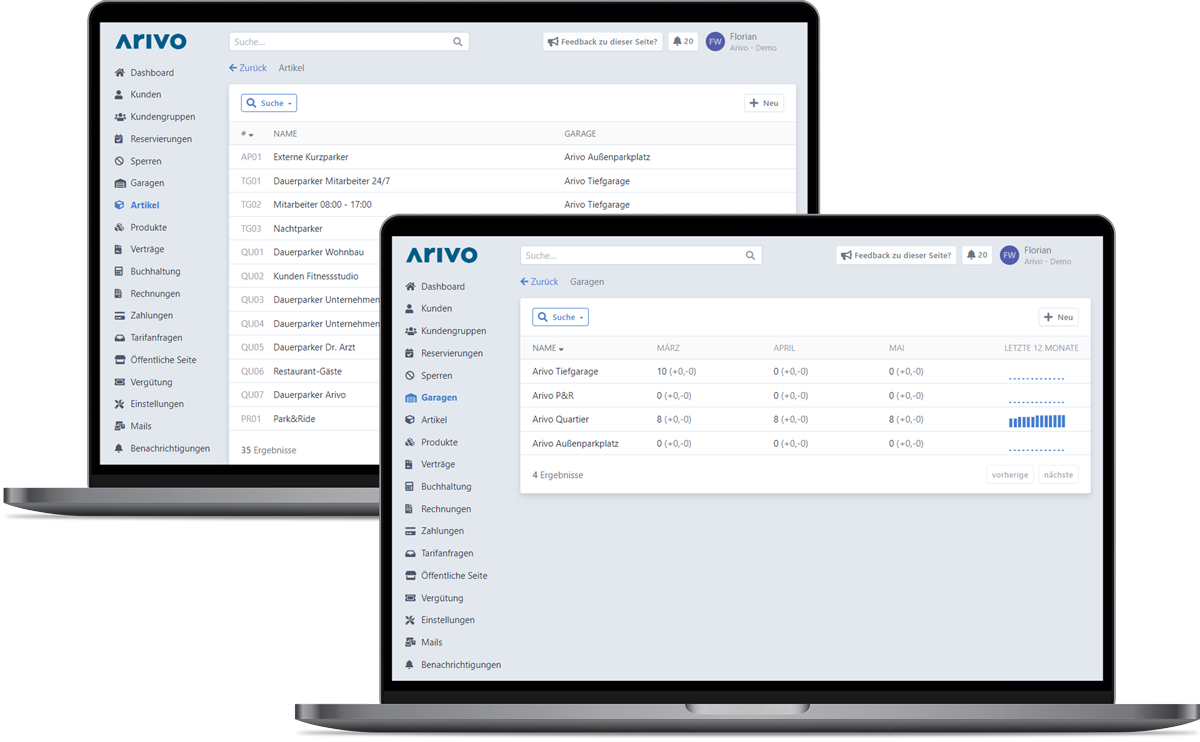Click the Artikel cube icon in front window
Viewport: 1200px width, 742px height.
click(410, 420)
